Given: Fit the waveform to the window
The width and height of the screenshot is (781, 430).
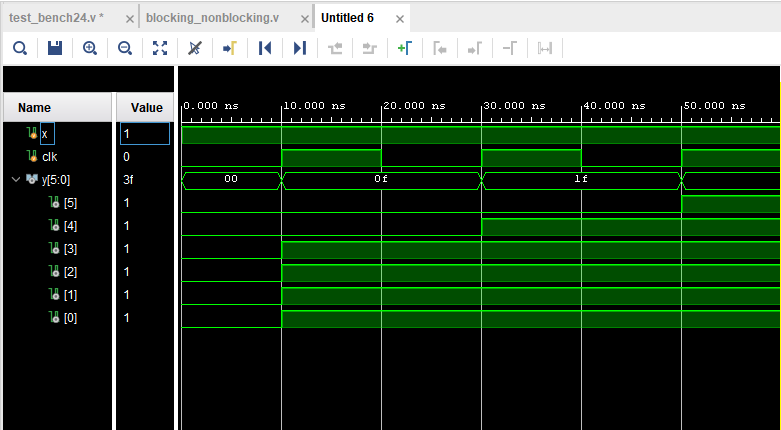Looking at the screenshot, I should pos(160,47).
